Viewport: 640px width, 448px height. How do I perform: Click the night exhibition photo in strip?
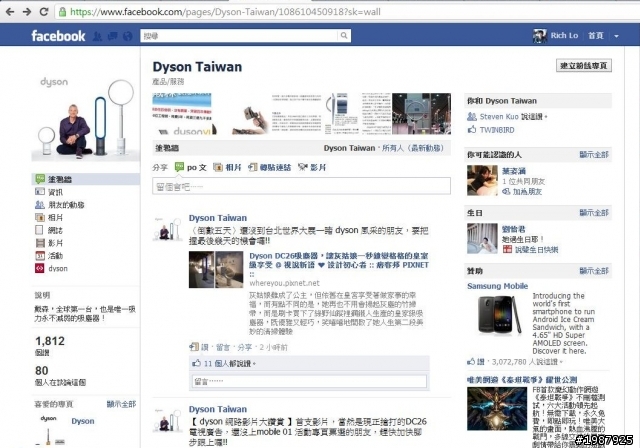(x=421, y=113)
